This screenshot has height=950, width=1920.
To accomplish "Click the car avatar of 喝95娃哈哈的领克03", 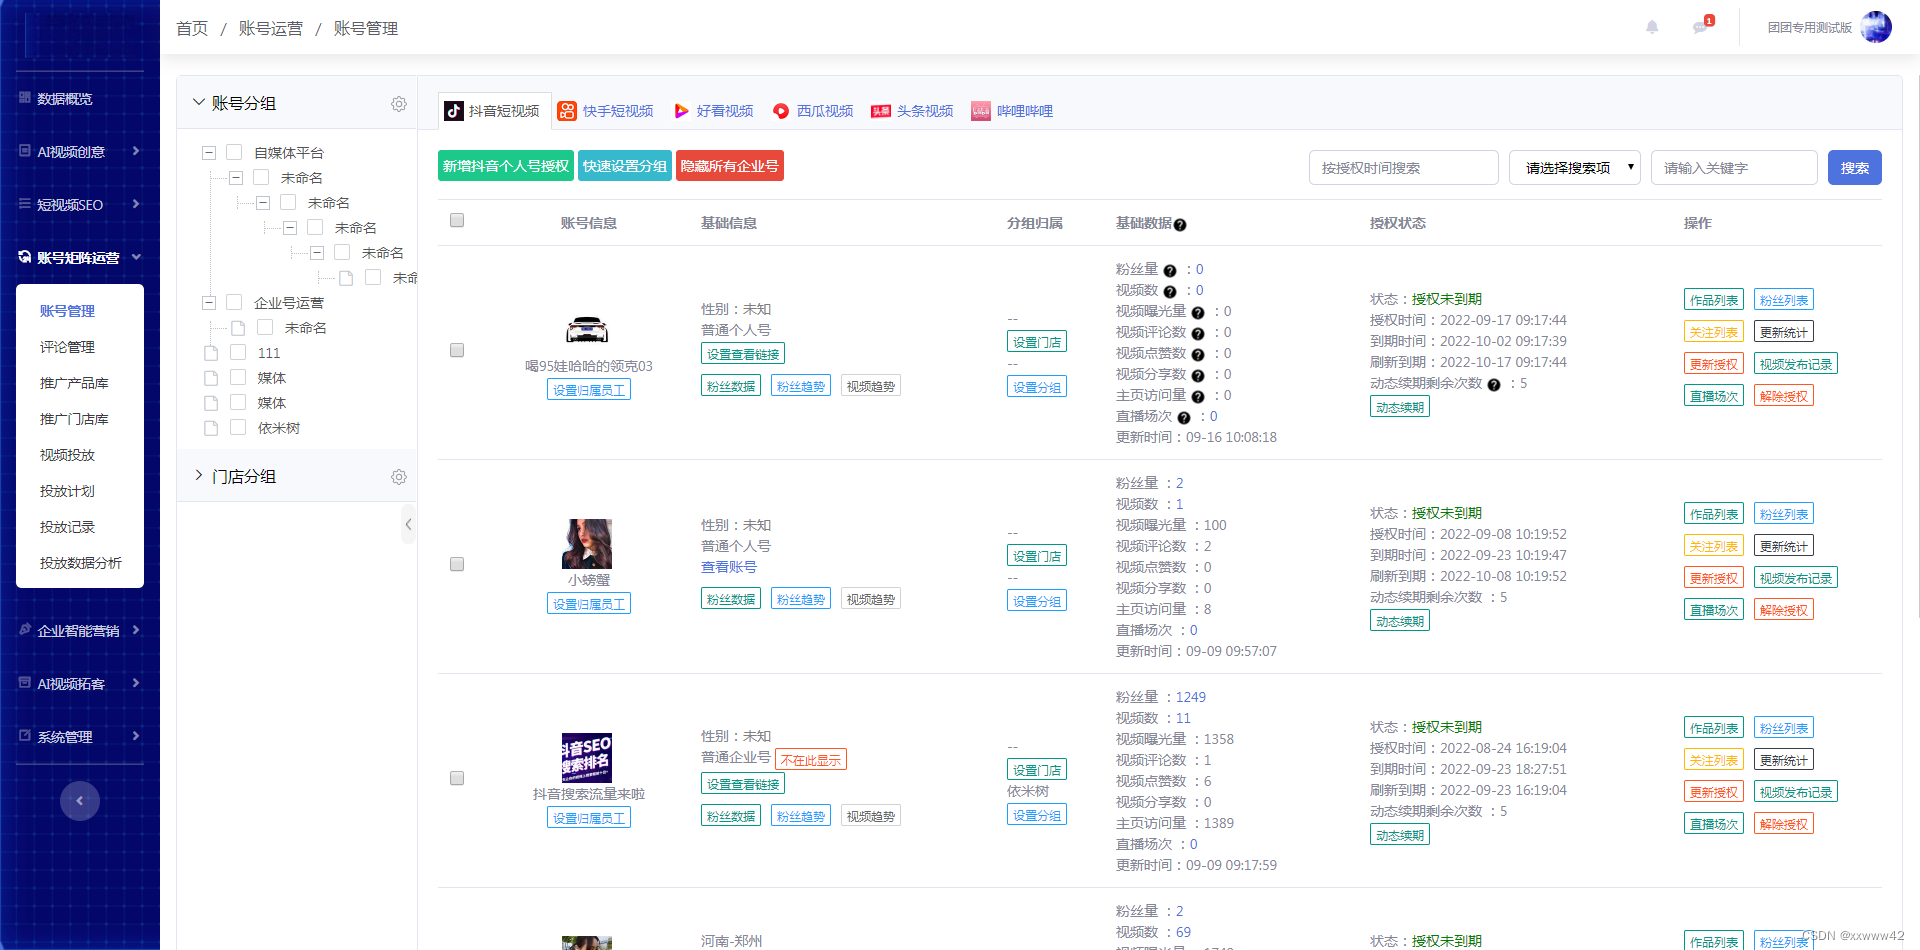I will 587,330.
